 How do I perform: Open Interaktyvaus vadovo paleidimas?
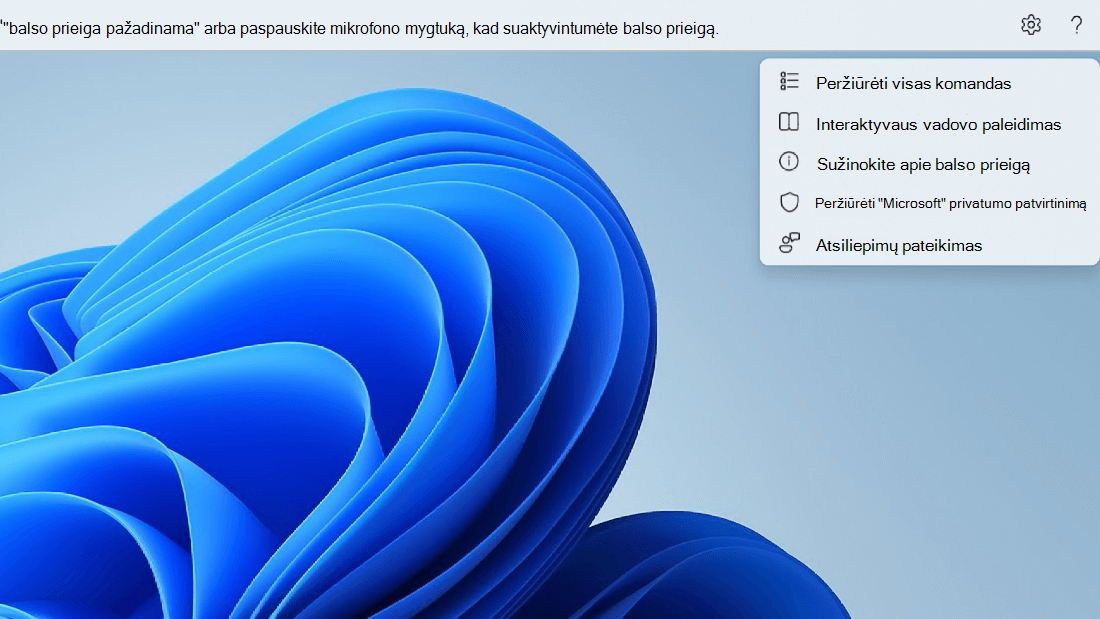pyautogui.click(x=929, y=124)
